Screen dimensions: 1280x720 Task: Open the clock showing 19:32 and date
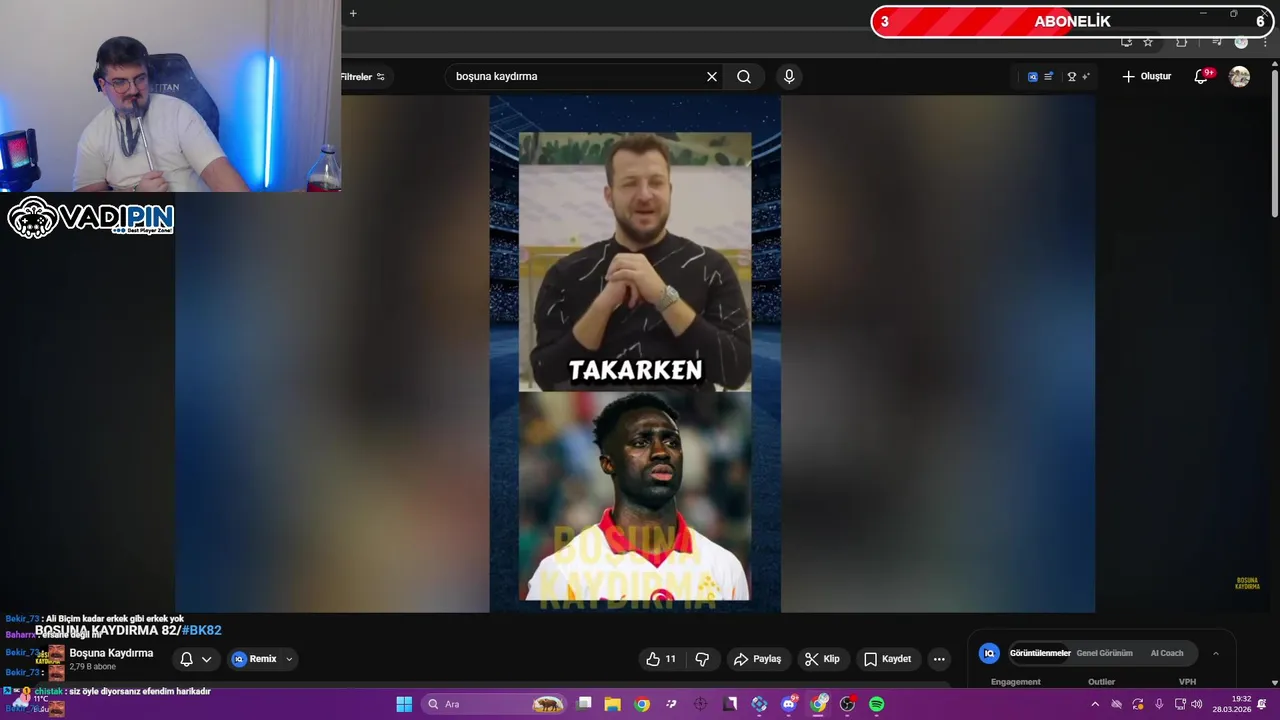coord(1232,704)
